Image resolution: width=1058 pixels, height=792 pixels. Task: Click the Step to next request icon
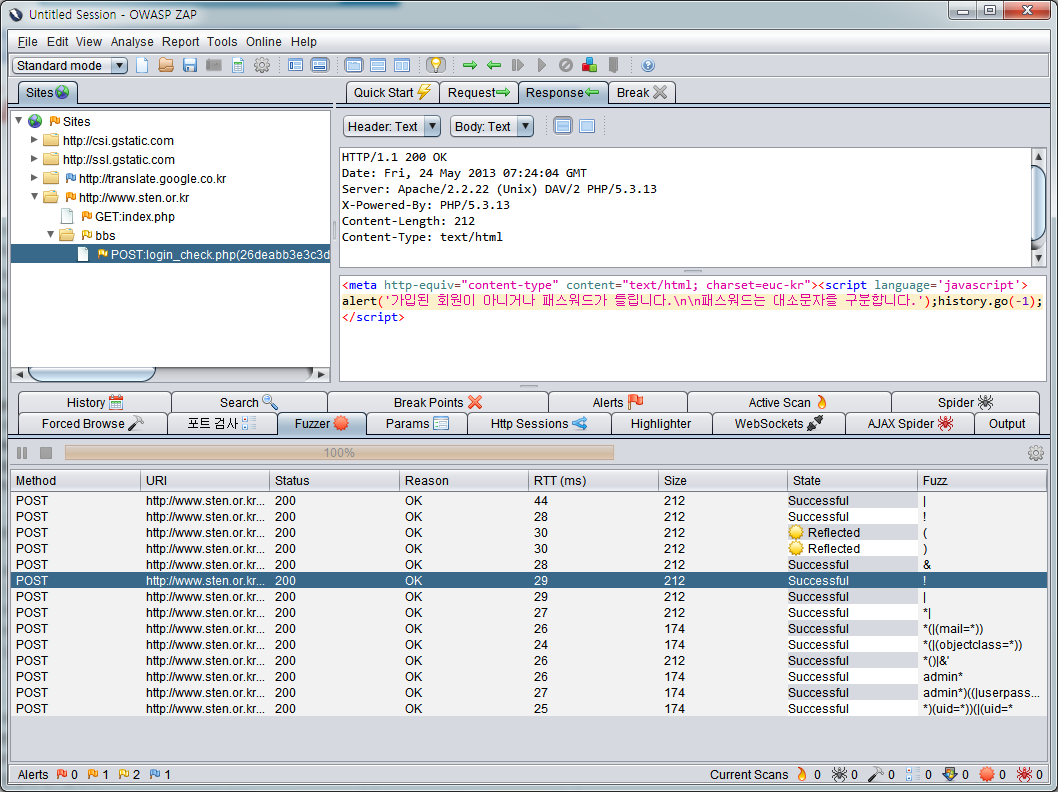[x=518, y=65]
